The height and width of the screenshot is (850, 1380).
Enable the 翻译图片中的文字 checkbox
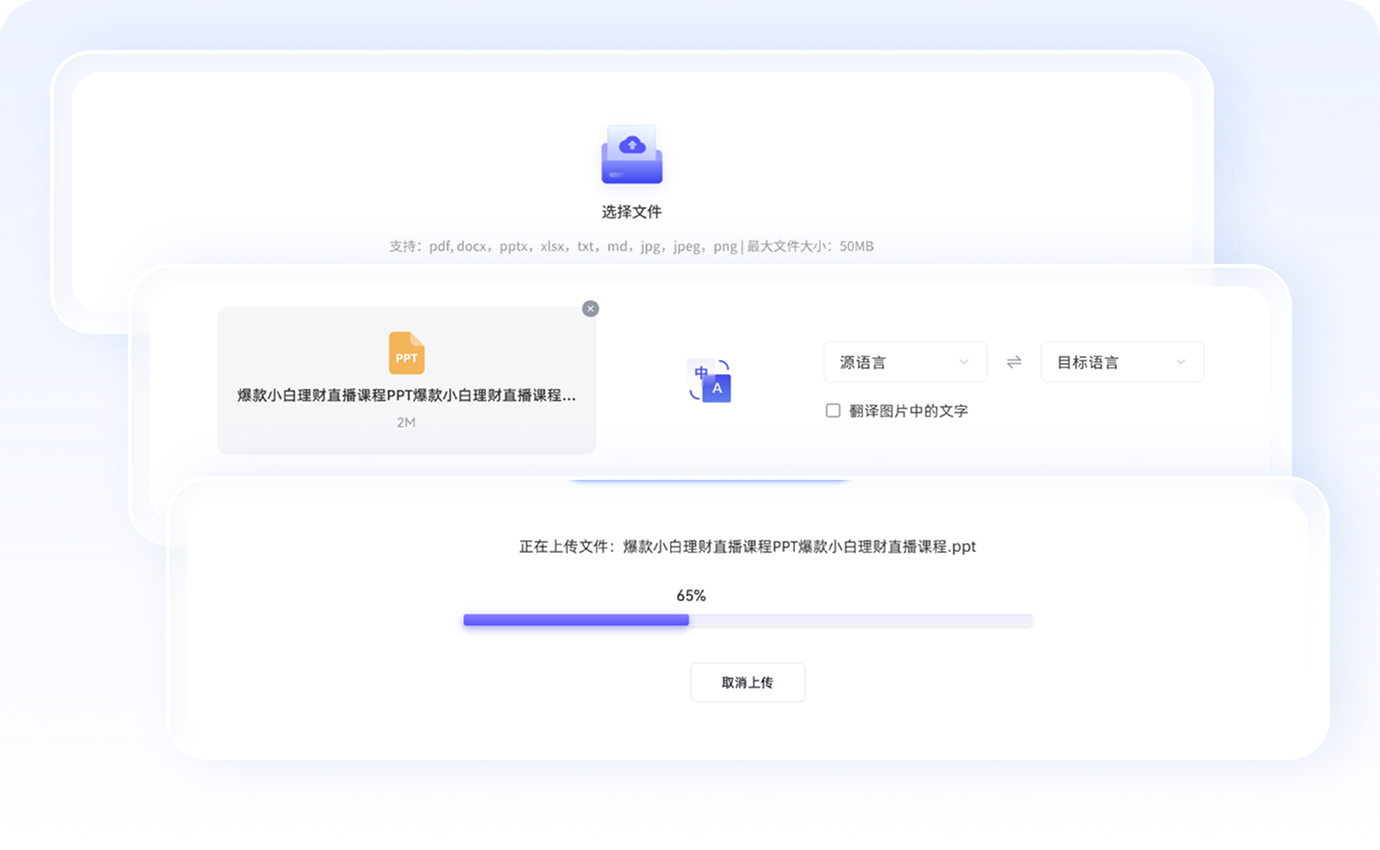click(833, 410)
